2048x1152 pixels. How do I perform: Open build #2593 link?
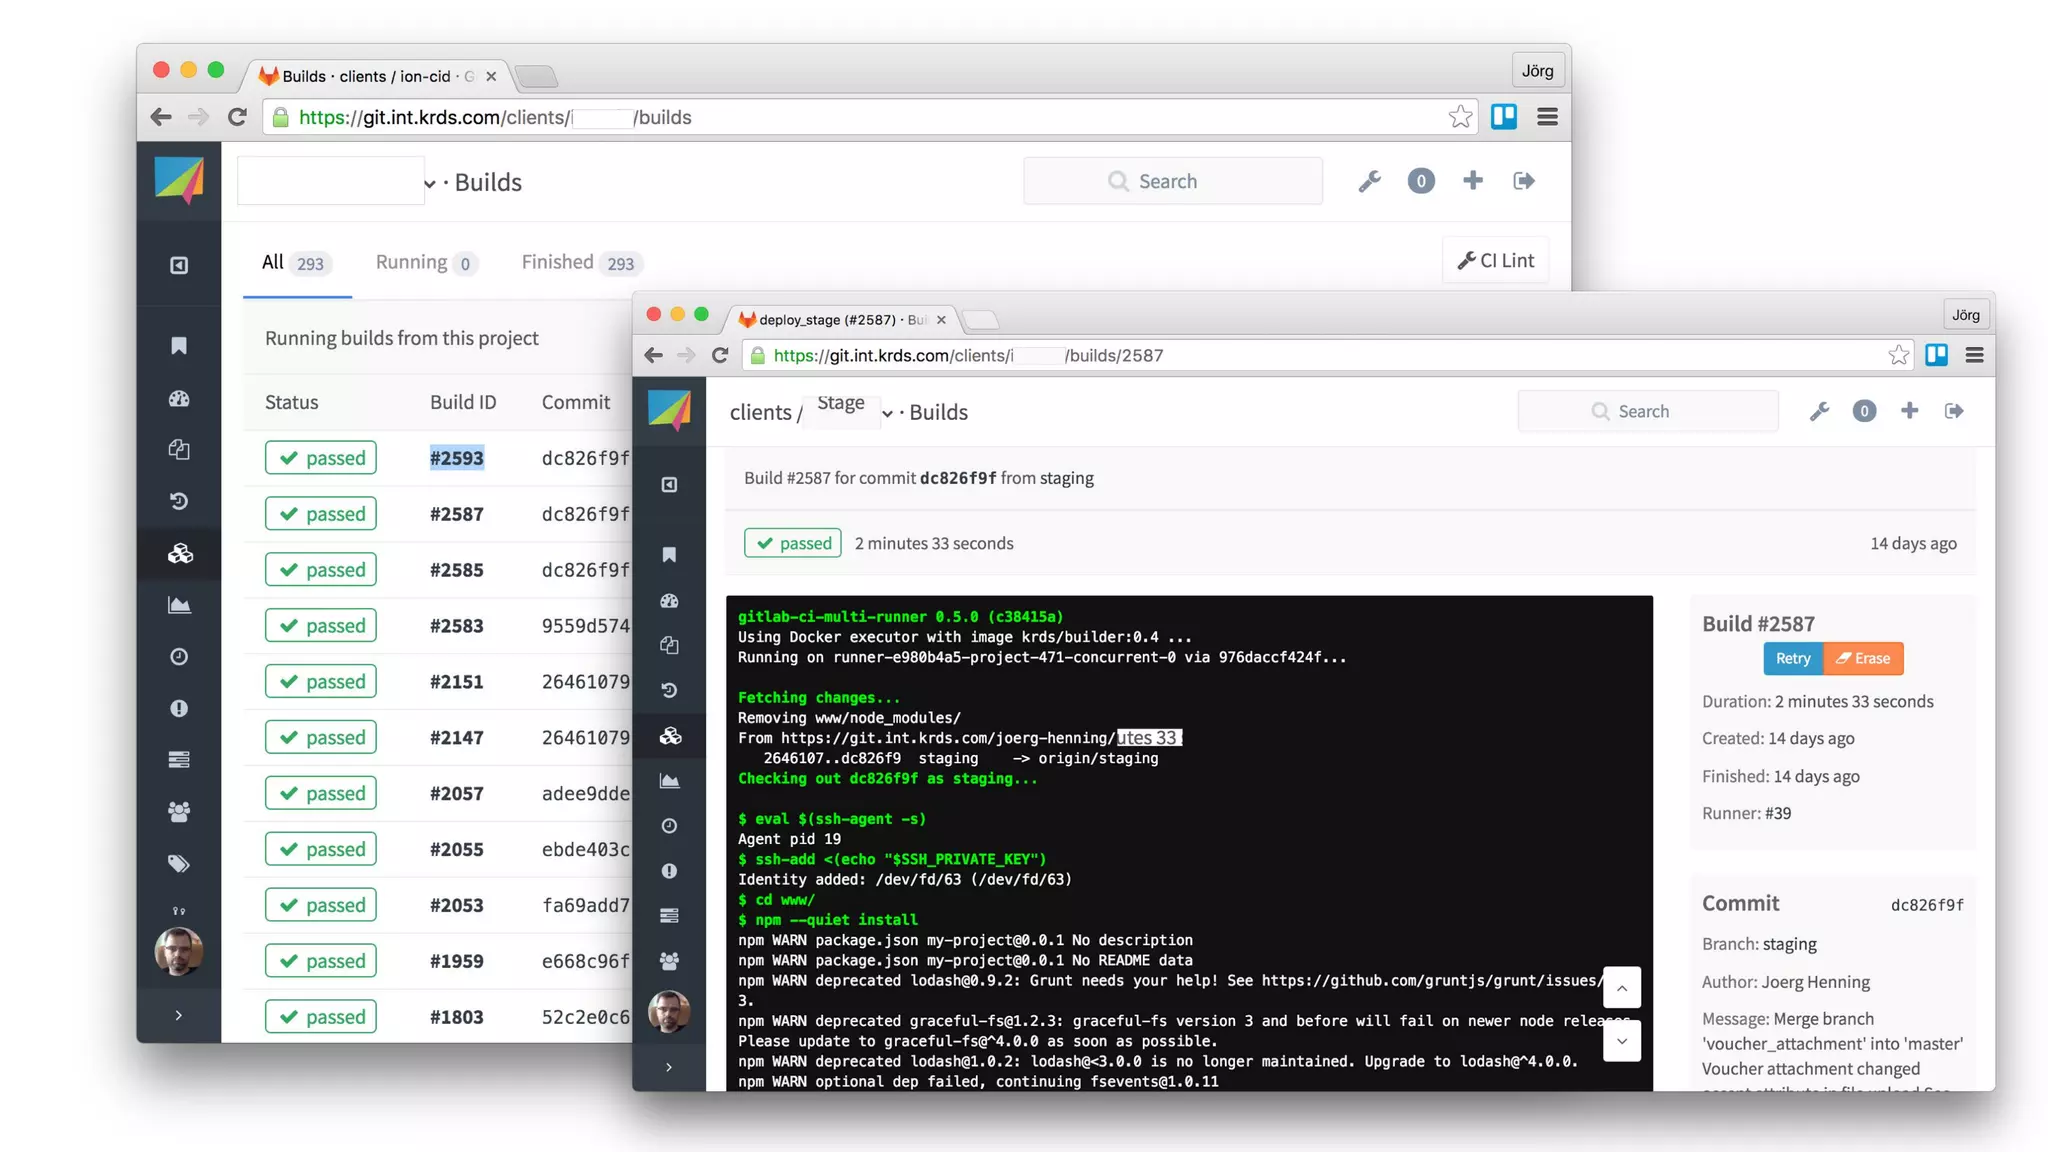click(x=457, y=458)
